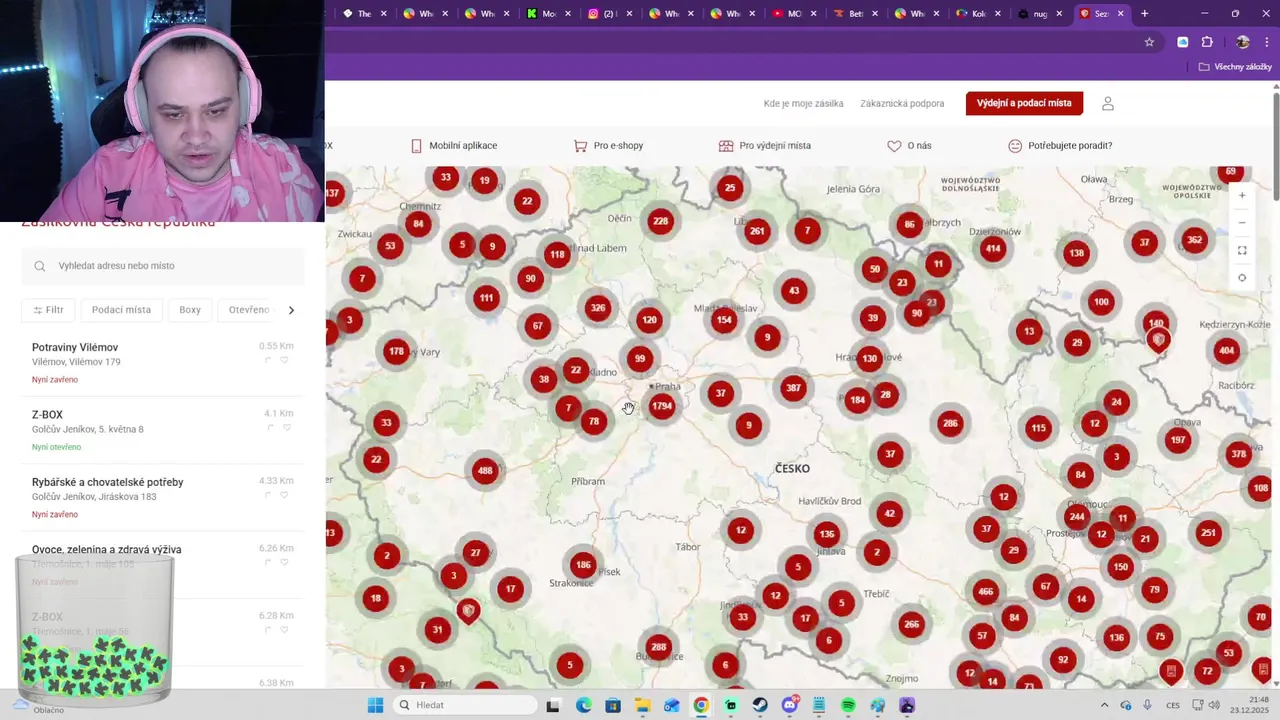Switch to the YouTube browser tab
The image size is (1280, 720).
(x=794, y=14)
